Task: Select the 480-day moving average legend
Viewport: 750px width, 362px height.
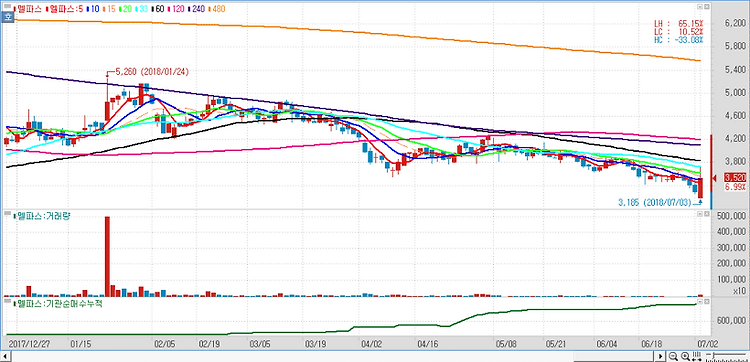Action: pos(216,9)
